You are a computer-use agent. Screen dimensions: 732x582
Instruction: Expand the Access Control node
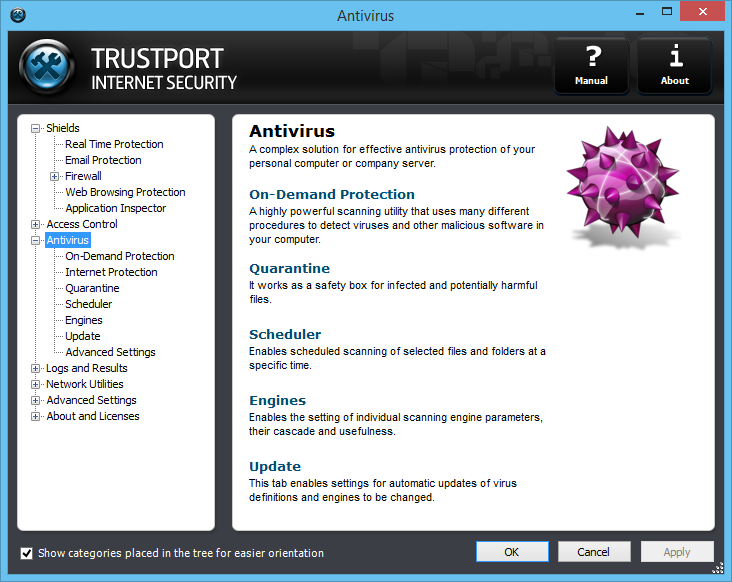35,224
